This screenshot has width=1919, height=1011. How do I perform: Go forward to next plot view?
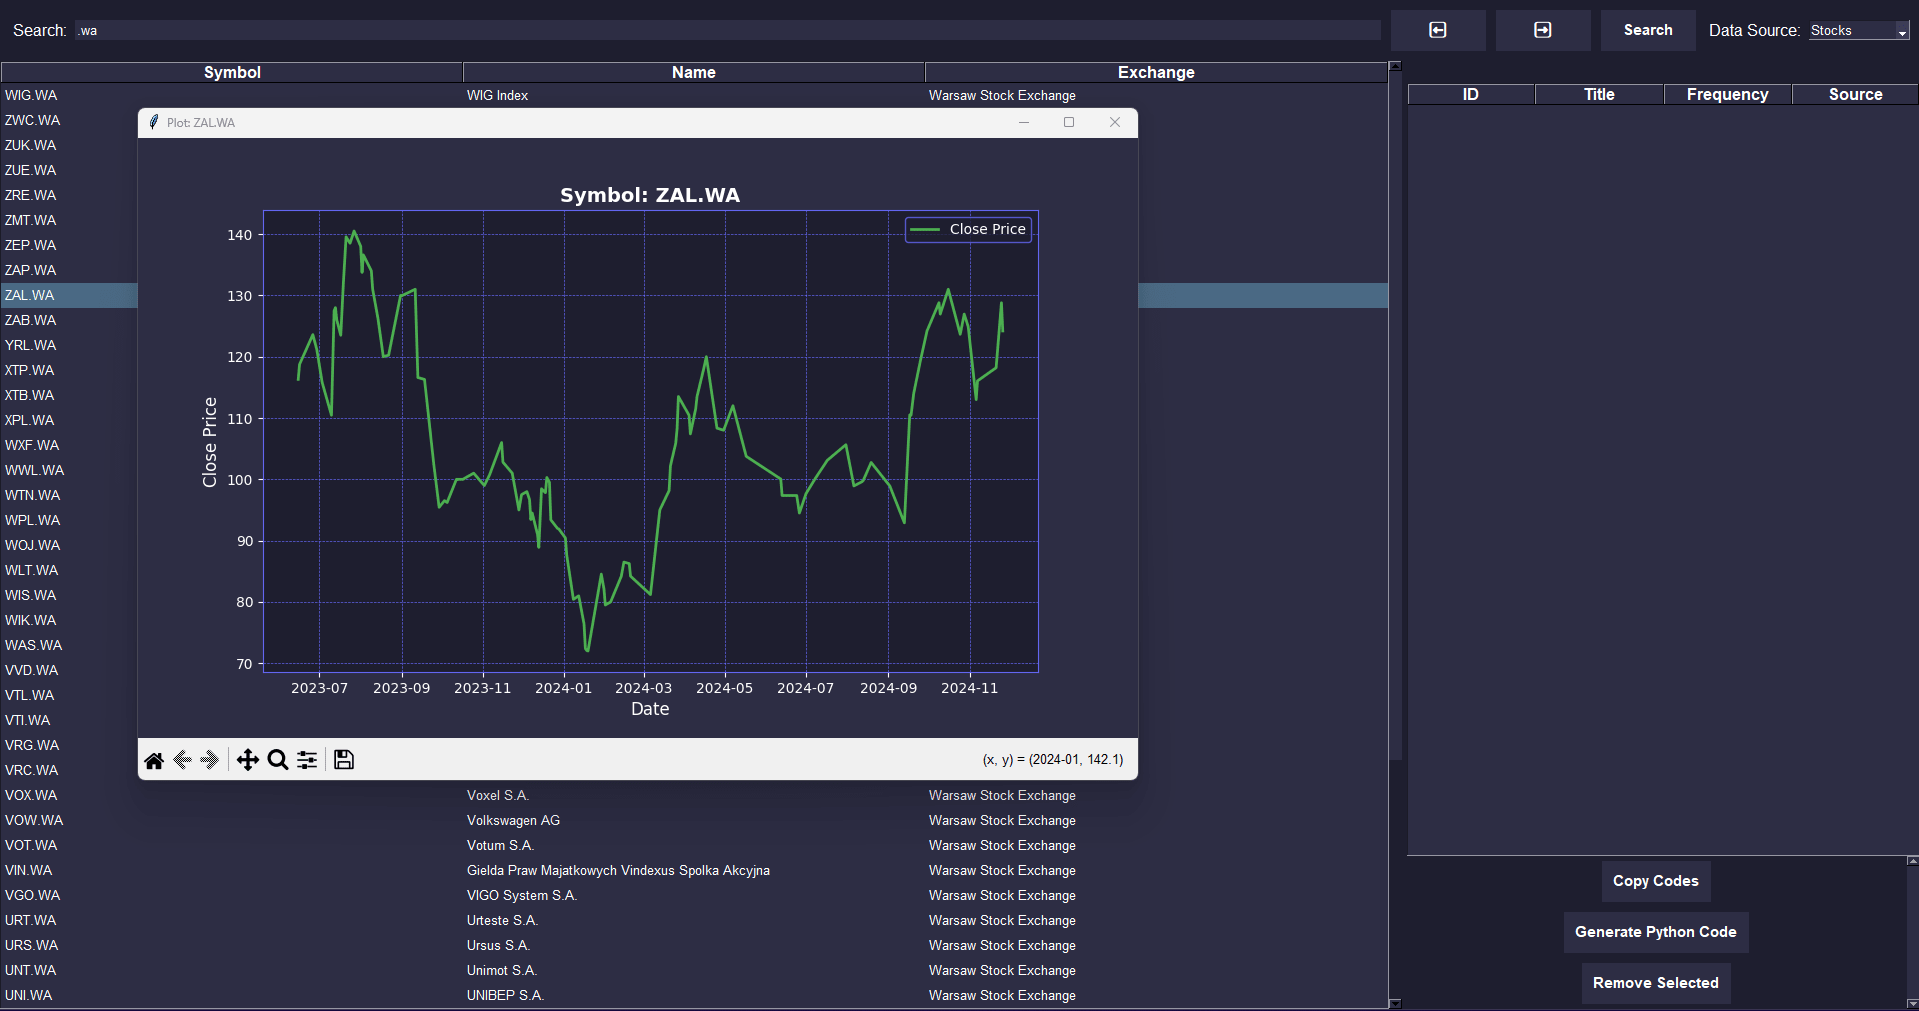pos(209,760)
